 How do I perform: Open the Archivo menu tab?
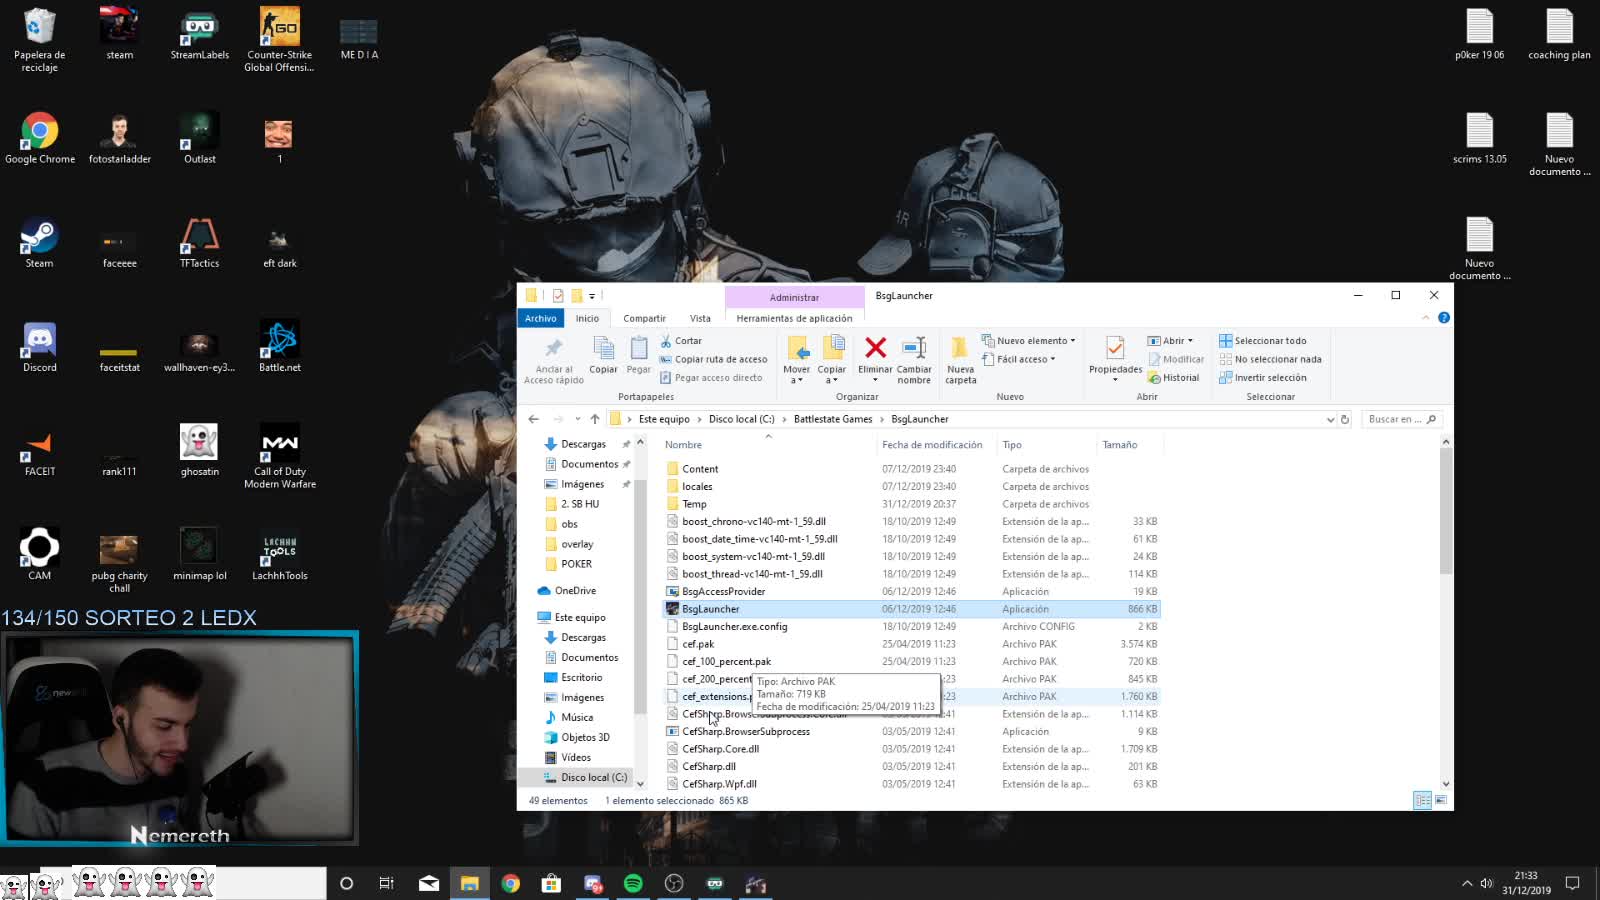(x=540, y=318)
